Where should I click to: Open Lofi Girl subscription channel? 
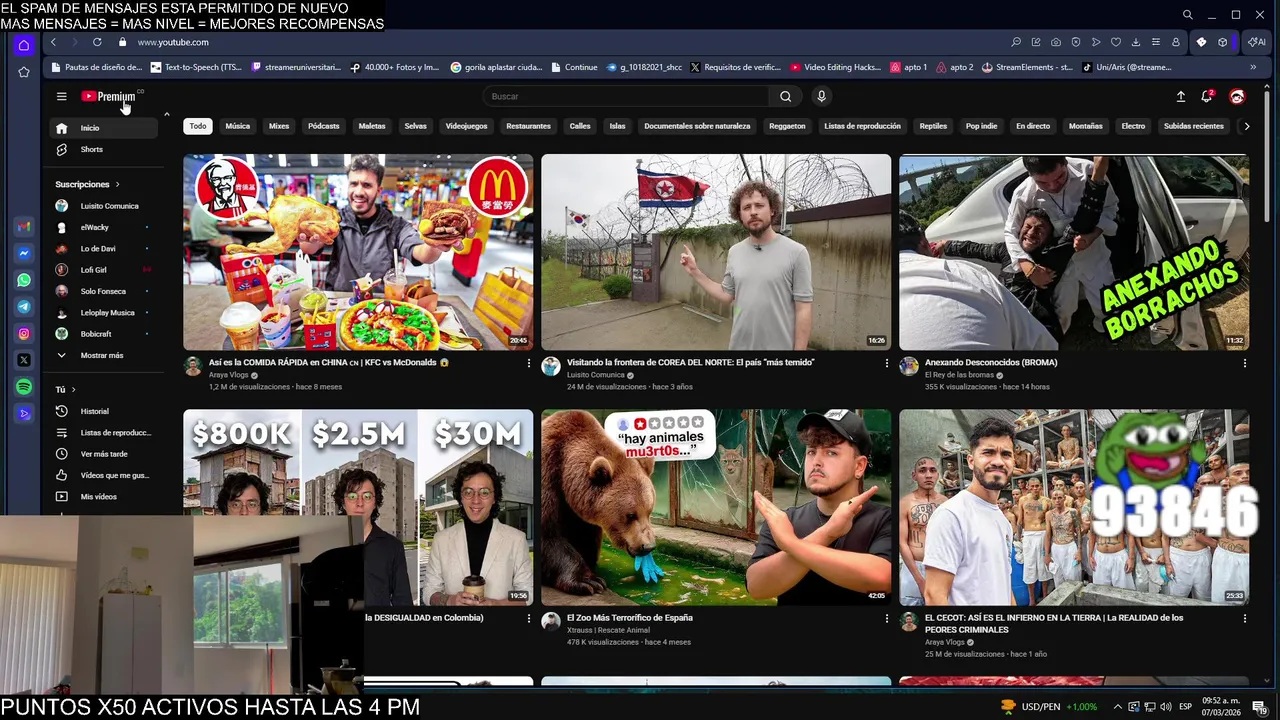click(x=104, y=270)
